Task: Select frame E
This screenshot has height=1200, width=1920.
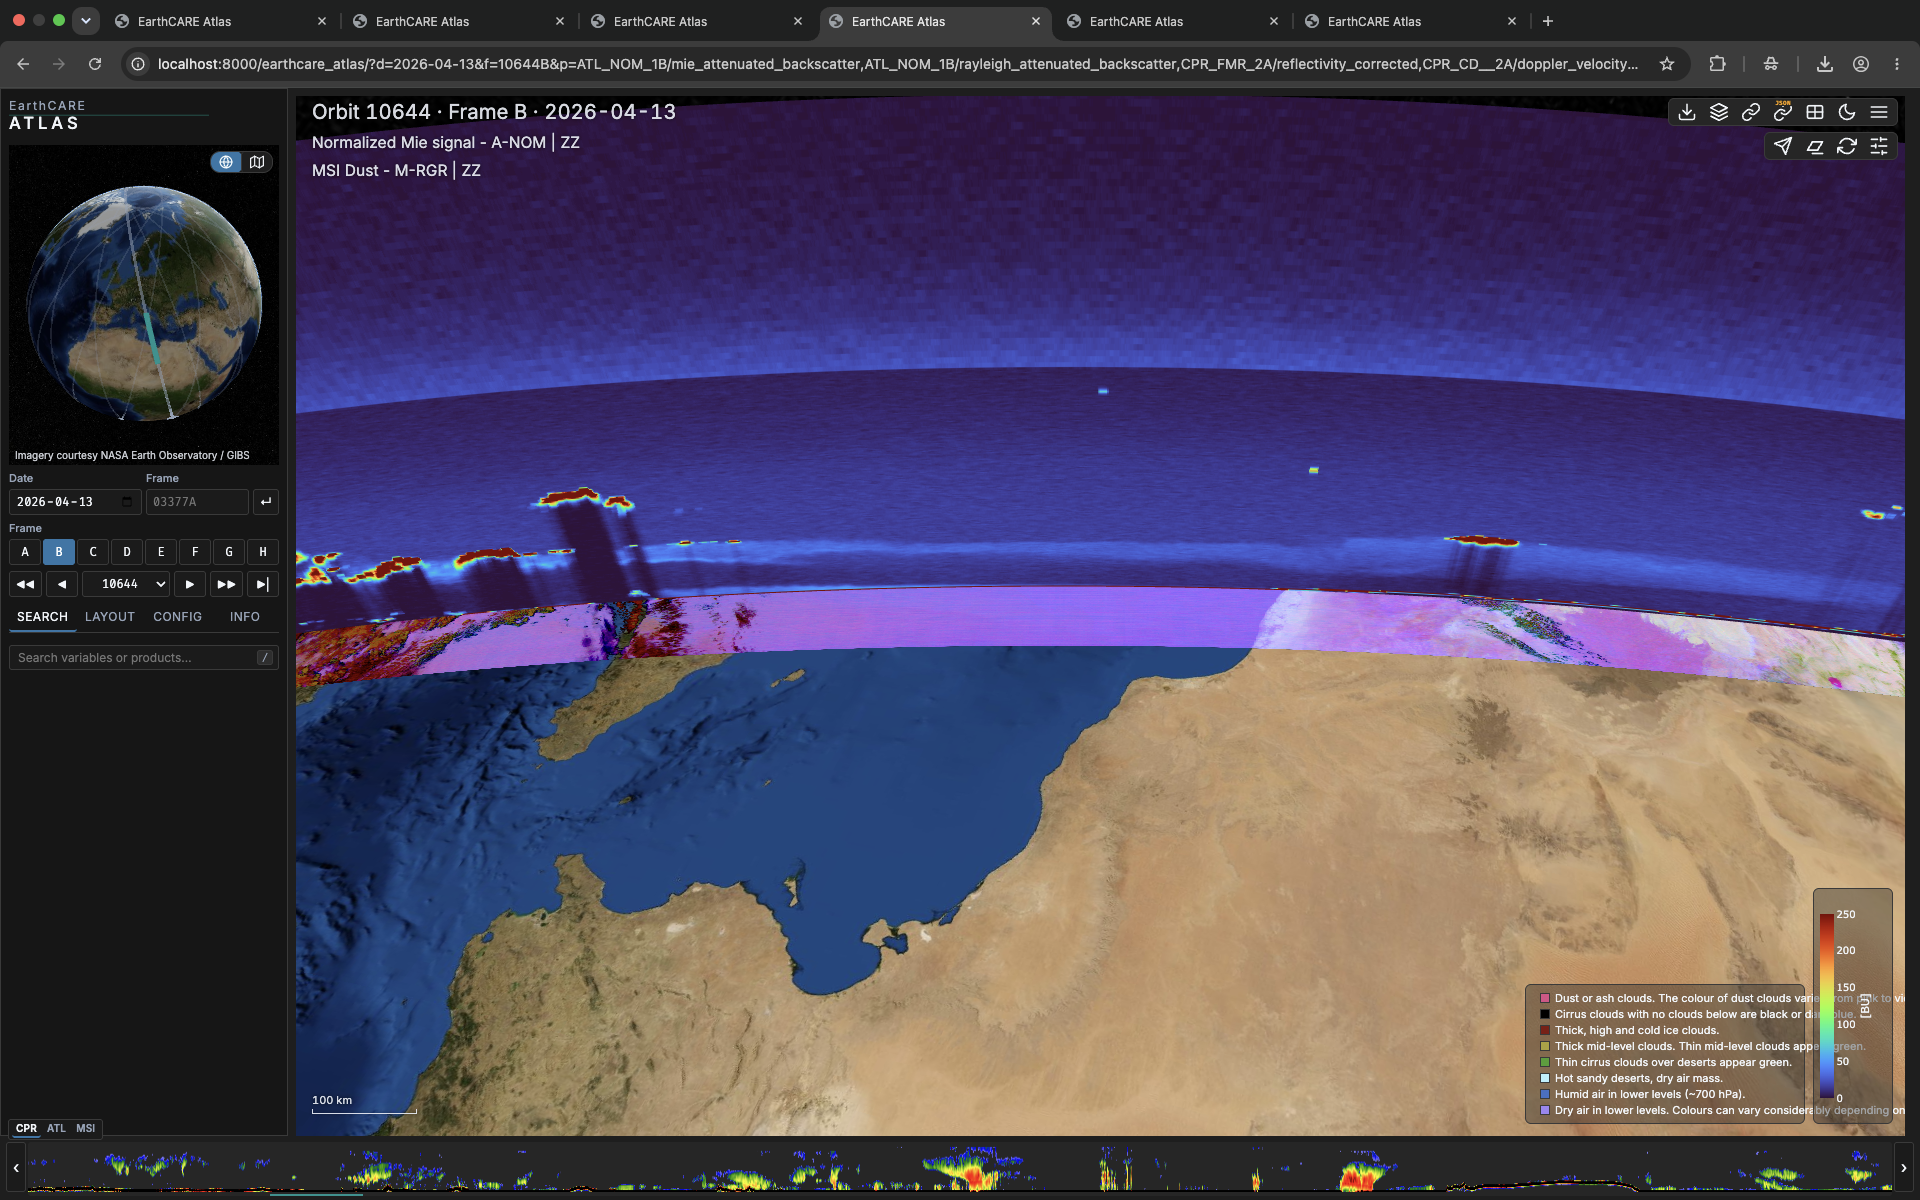Action: pyautogui.click(x=161, y=552)
